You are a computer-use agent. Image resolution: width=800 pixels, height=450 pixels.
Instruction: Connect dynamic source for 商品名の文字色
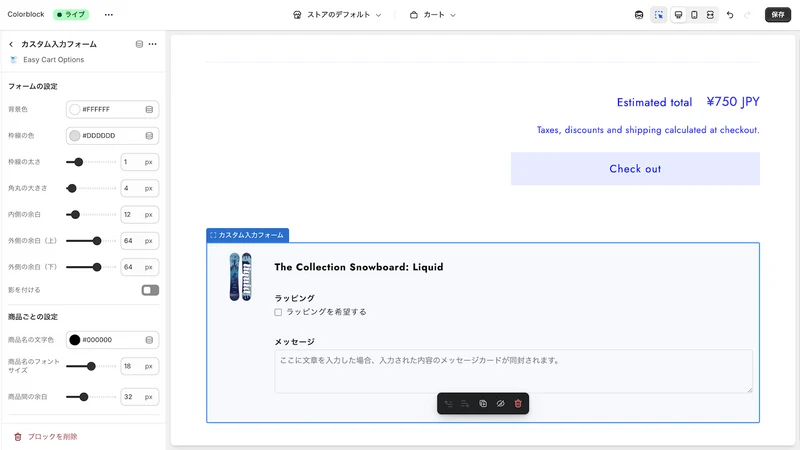coord(149,340)
